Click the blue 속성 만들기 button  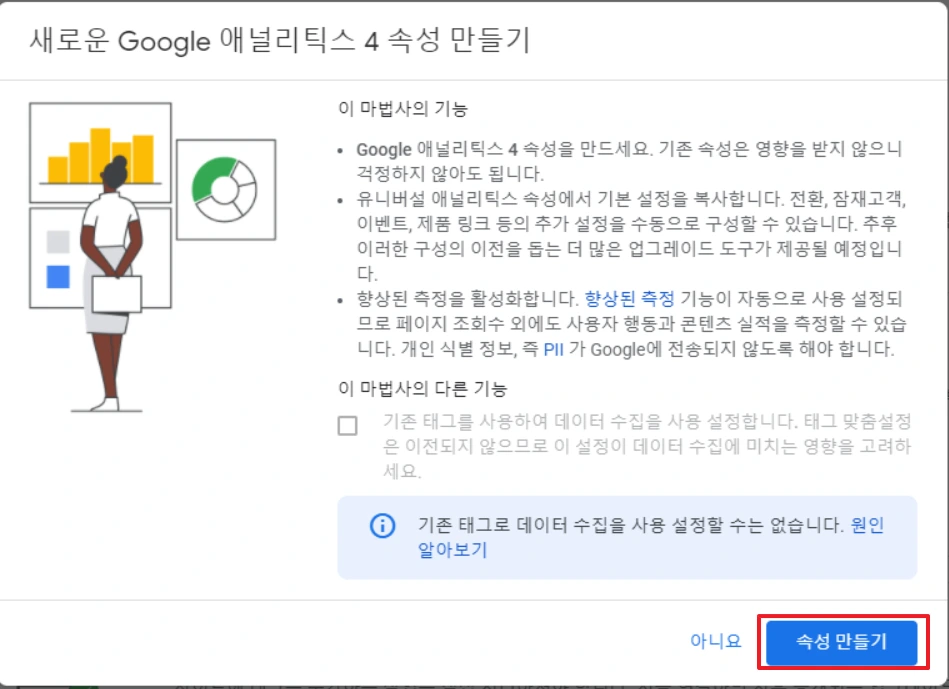click(842, 642)
